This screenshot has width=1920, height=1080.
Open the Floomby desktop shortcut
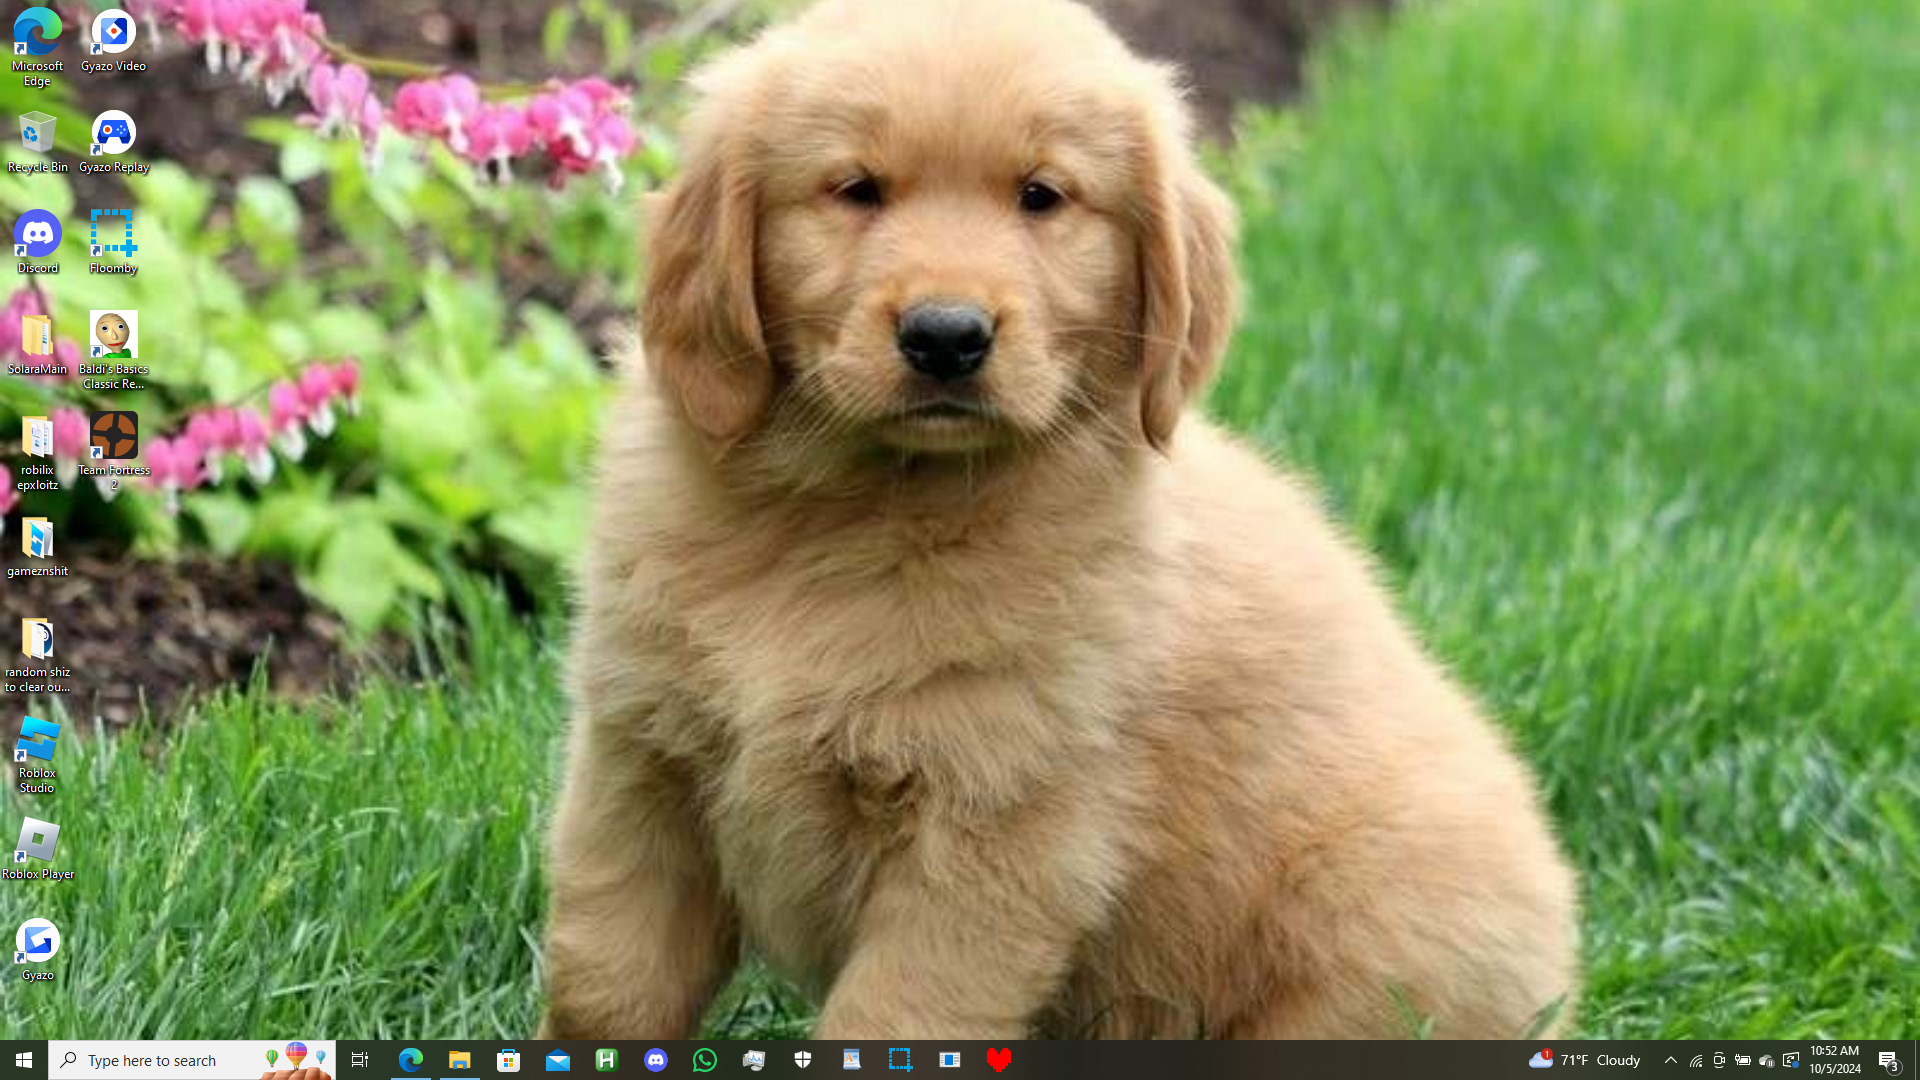click(x=112, y=240)
